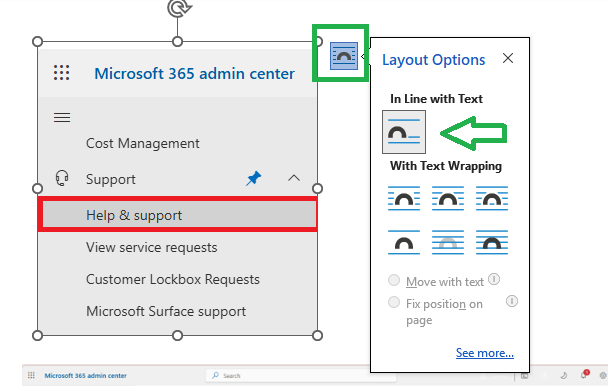This screenshot has height=386, width=608.
Task: Select the Help & support menu entry
Action: [x=178, y=215]
